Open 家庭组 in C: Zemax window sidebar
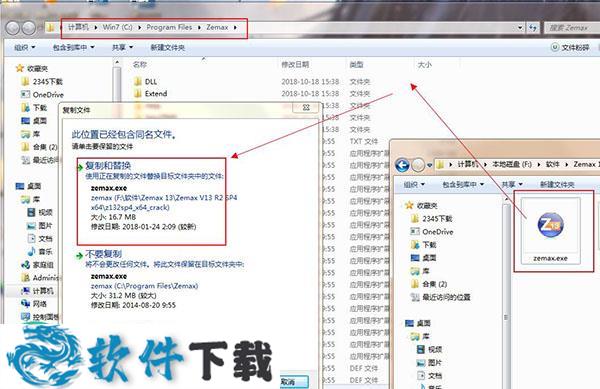 38,265
